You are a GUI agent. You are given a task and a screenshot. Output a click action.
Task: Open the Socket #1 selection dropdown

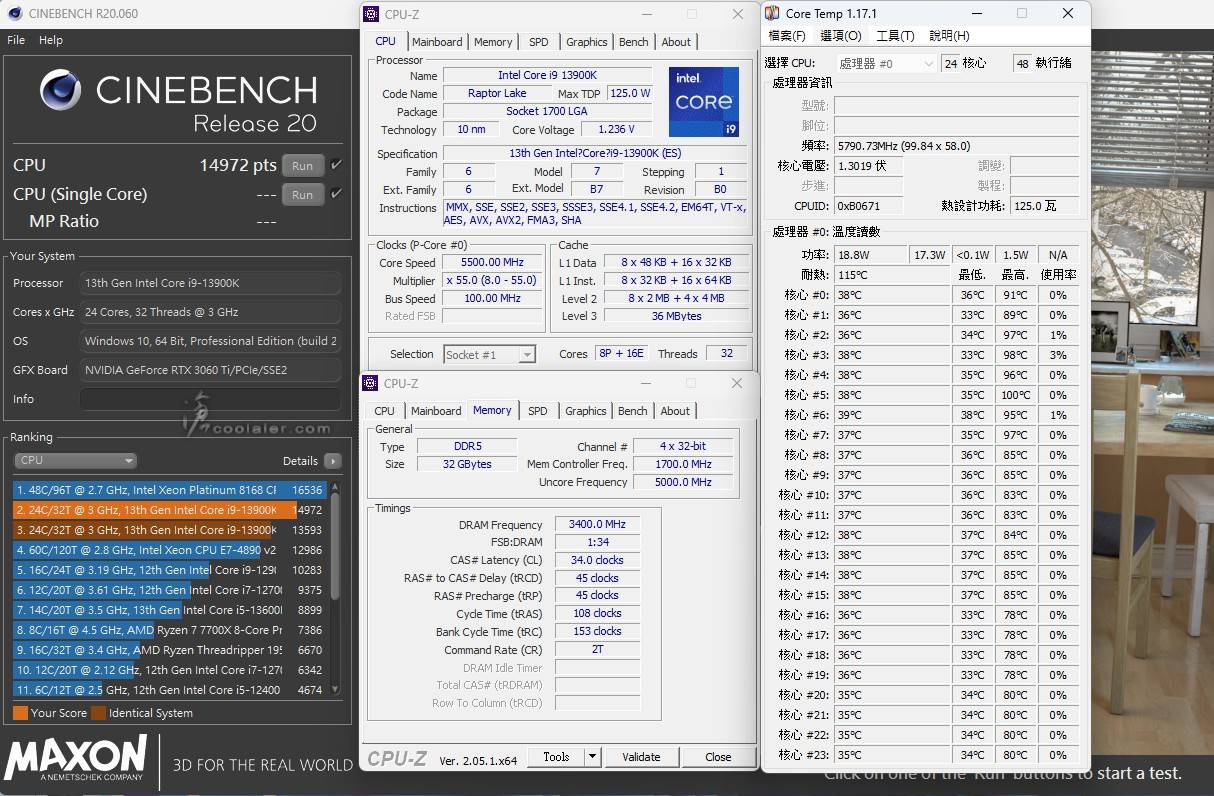tap(490, 354)
